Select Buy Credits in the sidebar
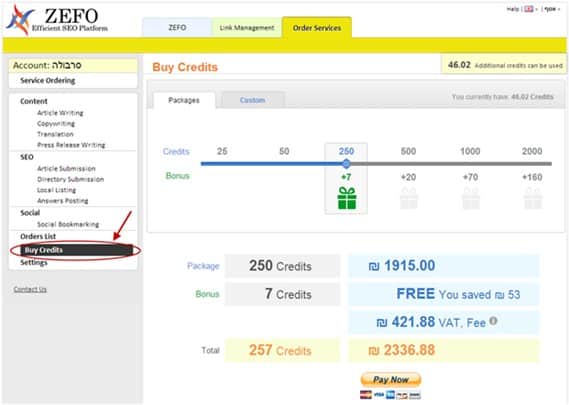569x405 pixels. [77, 250]
